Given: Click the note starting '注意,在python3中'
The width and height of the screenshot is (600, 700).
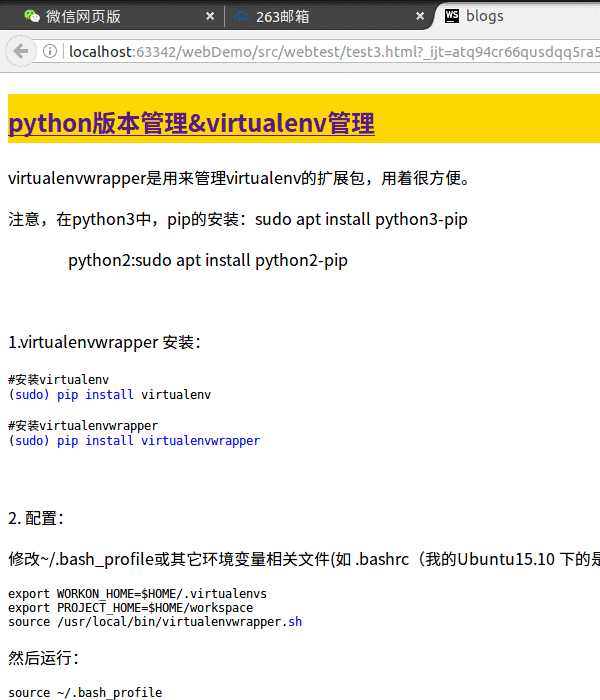Looking at the screenshot, I should click(238, 220).
